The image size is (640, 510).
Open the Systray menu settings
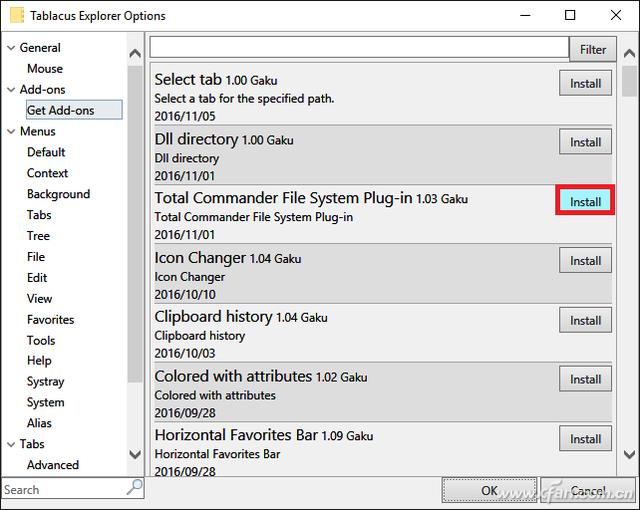tap(46, 381)
